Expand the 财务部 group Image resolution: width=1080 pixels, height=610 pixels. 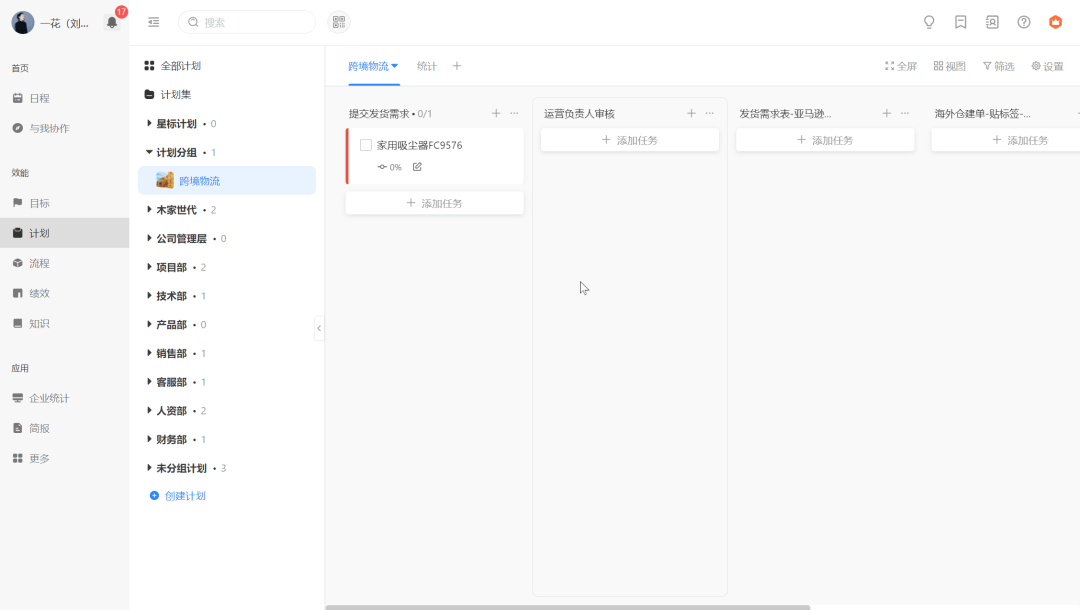point(149,439)
